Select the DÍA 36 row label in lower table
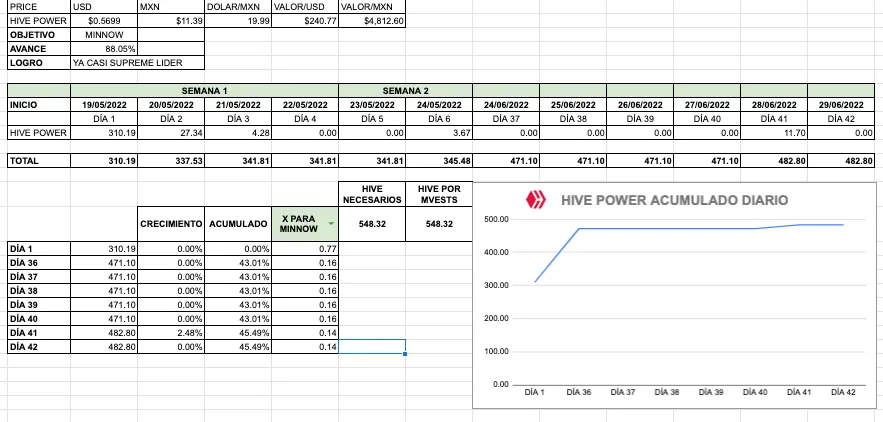Screen dimensions: 883x422 point(39,263)
